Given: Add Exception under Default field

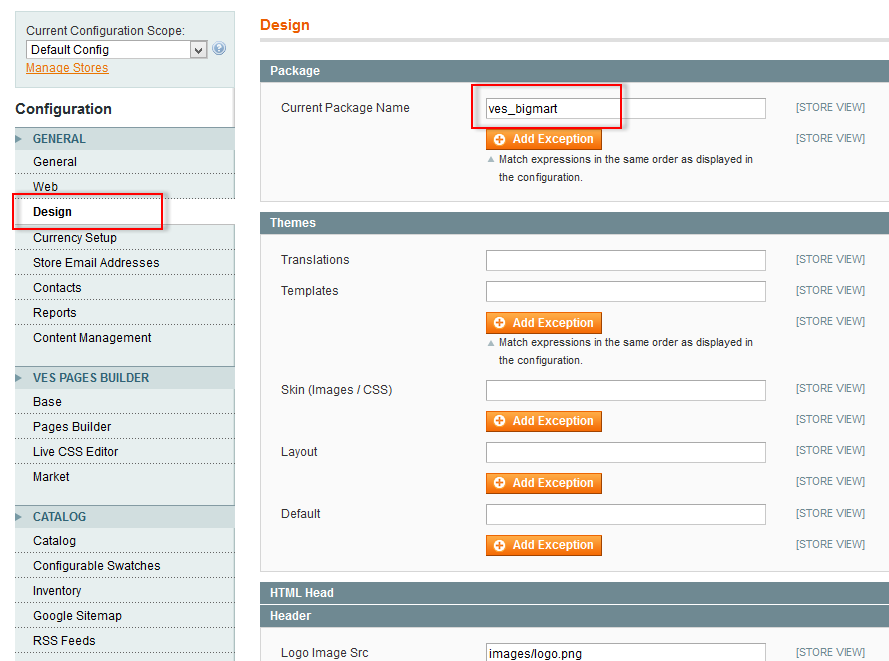Looking at the screenshot, I should point(544,545).
